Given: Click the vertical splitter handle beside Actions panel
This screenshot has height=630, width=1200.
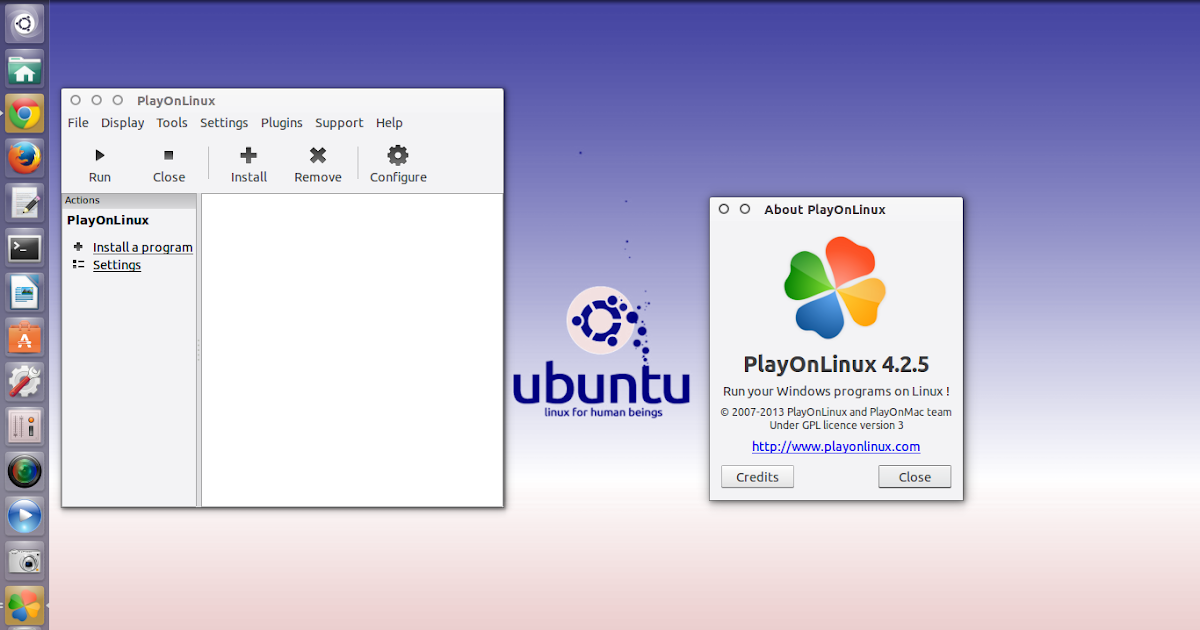Looking at the screenshot, I should coord(198,350).
